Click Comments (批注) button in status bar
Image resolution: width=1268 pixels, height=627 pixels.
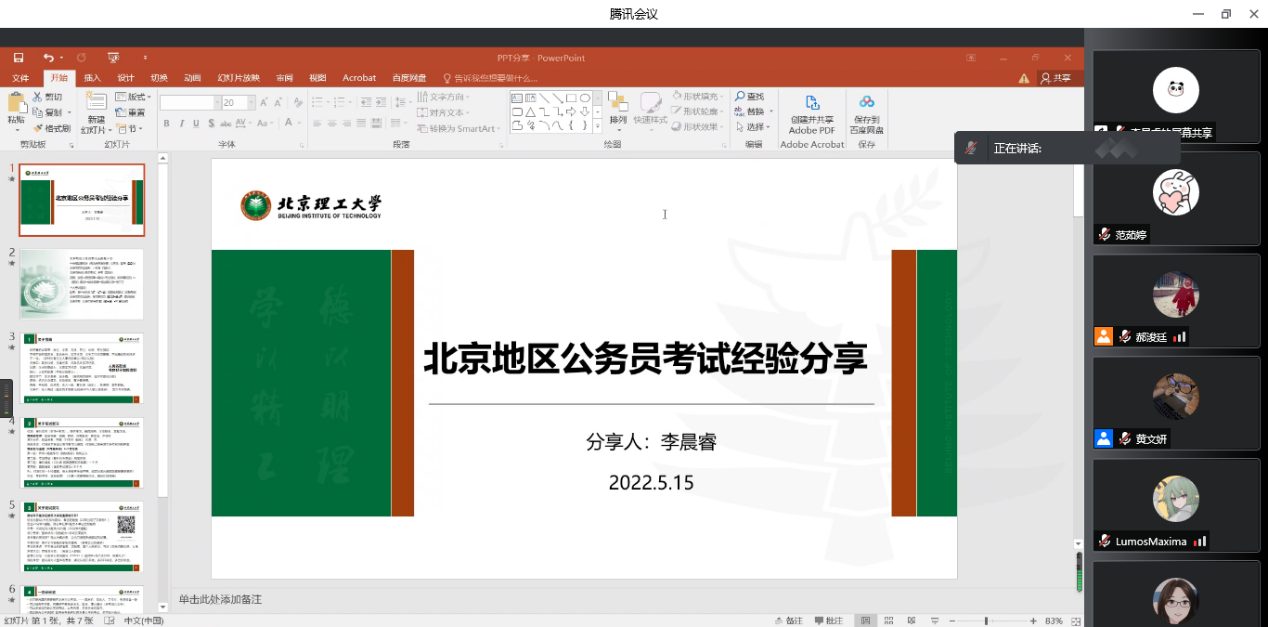828,621
